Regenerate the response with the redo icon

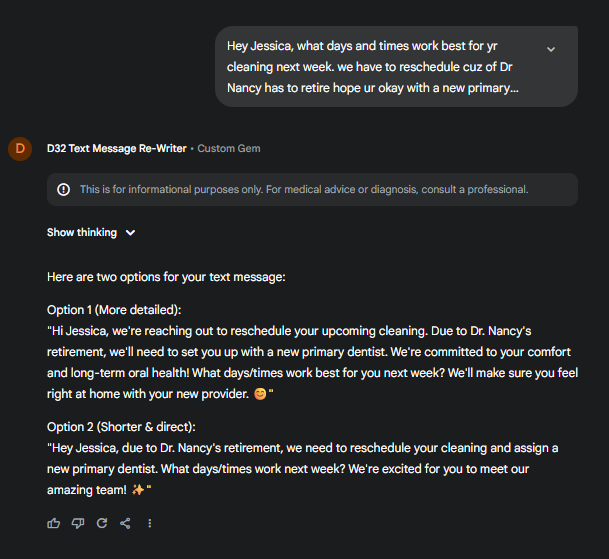coord(102,523)
